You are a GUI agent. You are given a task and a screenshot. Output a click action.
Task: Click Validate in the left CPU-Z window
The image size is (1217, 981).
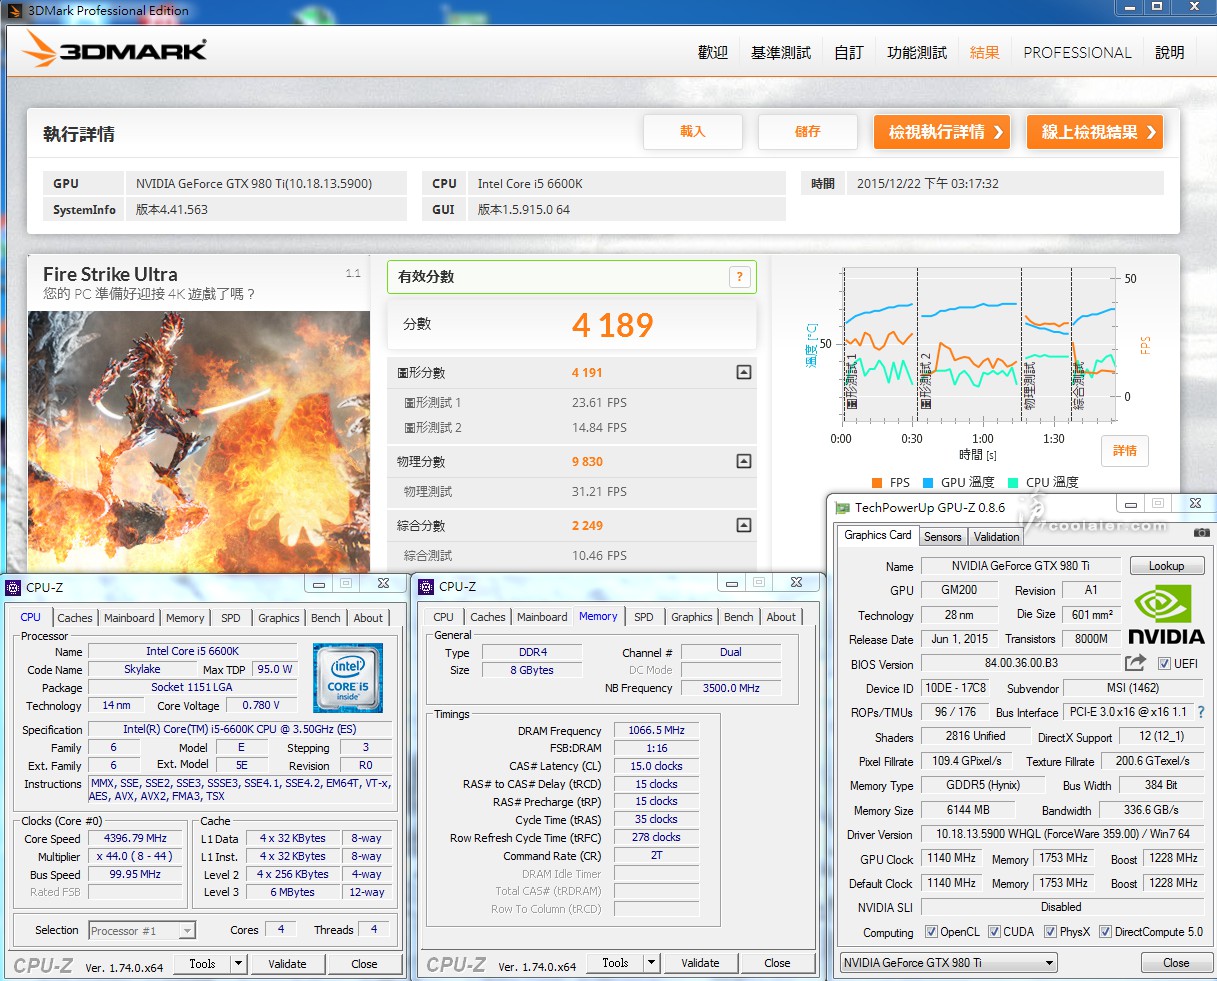pyautogui.click(x=287, y=964)
